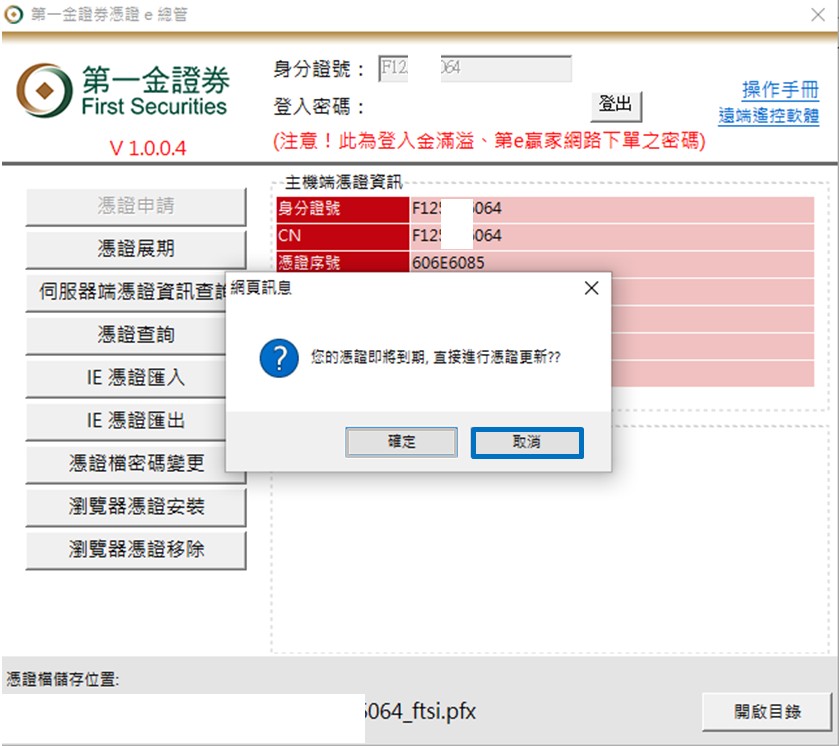
Task: Close the 網頁訊息 dialog with X
Action: (591, 288)
